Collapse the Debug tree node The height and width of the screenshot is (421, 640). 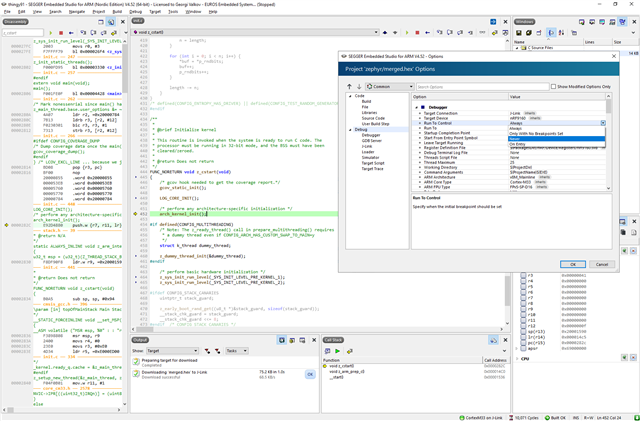[x=350, y=129]
